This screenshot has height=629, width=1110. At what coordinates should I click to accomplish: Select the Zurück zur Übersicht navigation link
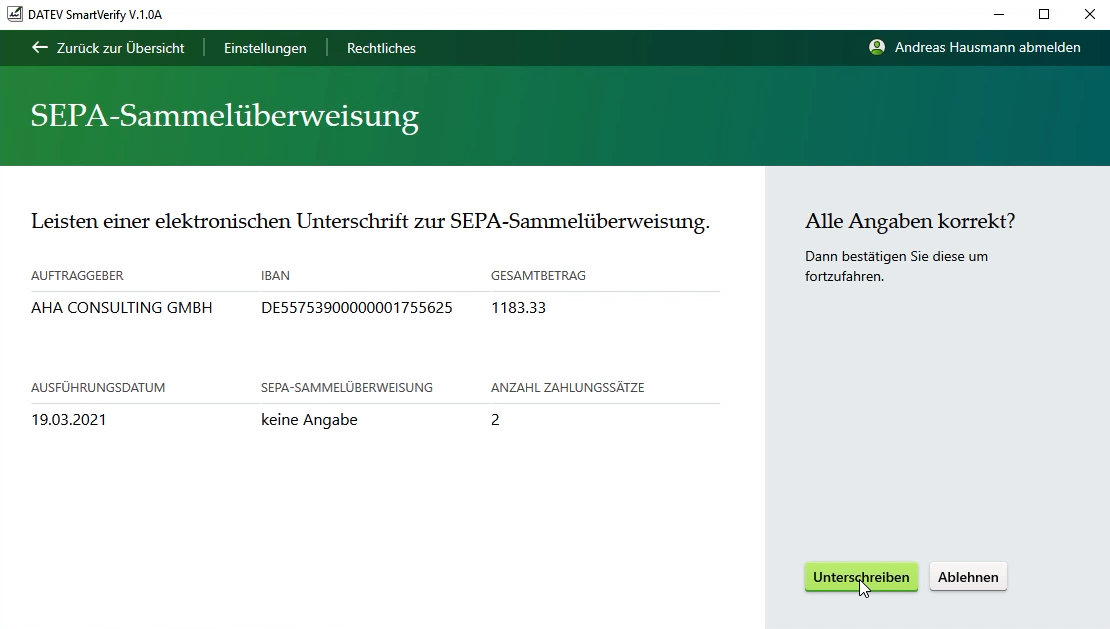pos(115,47)
